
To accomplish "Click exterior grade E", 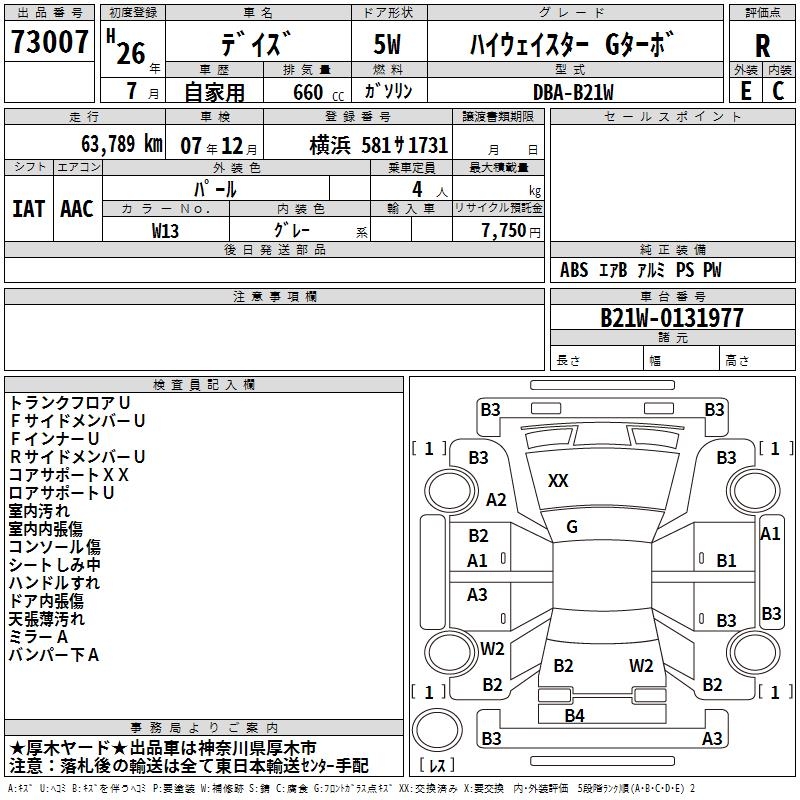I will [746, 90].
